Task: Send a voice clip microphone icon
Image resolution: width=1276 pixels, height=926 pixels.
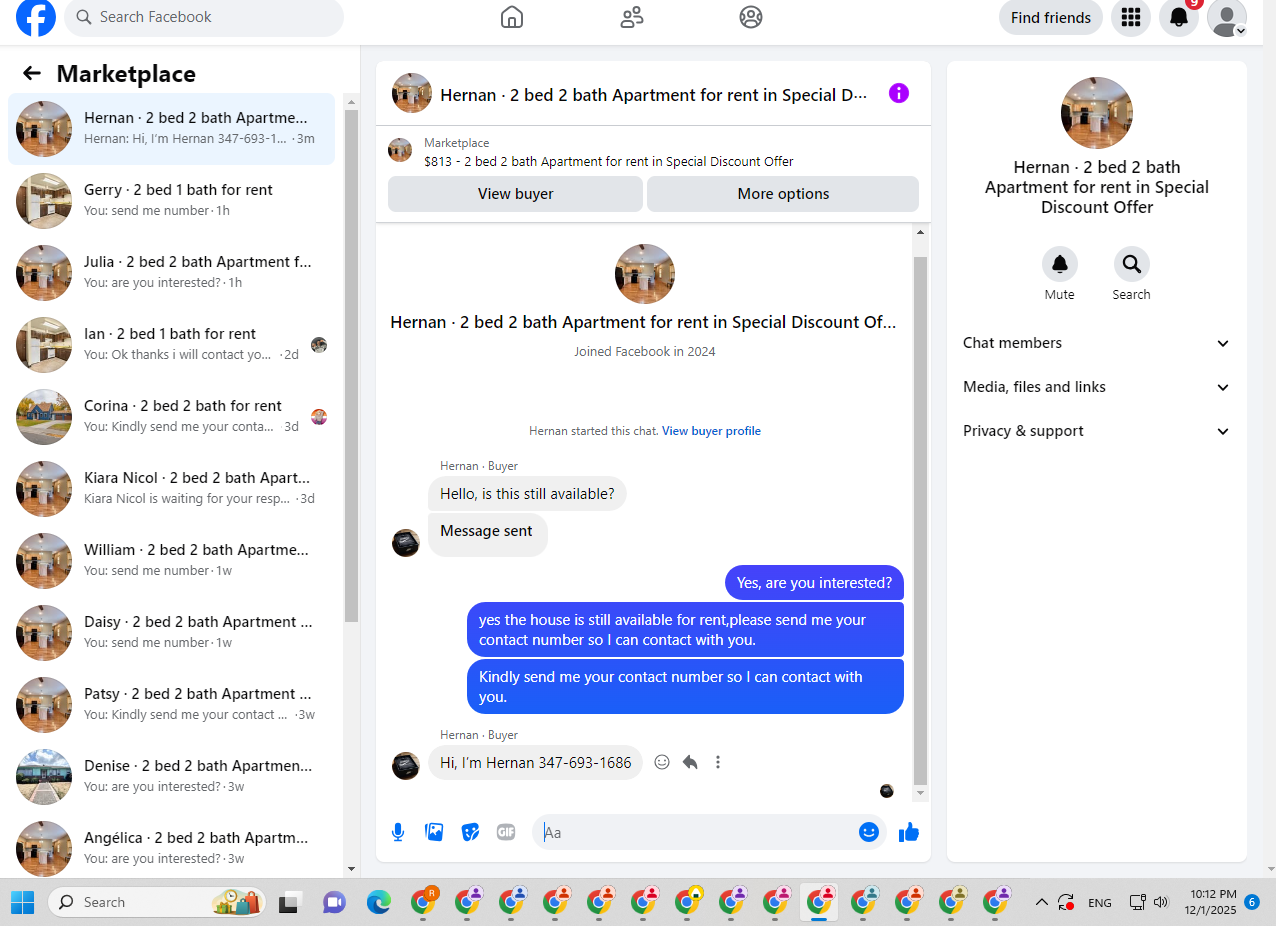Action: tap(398, 832)
